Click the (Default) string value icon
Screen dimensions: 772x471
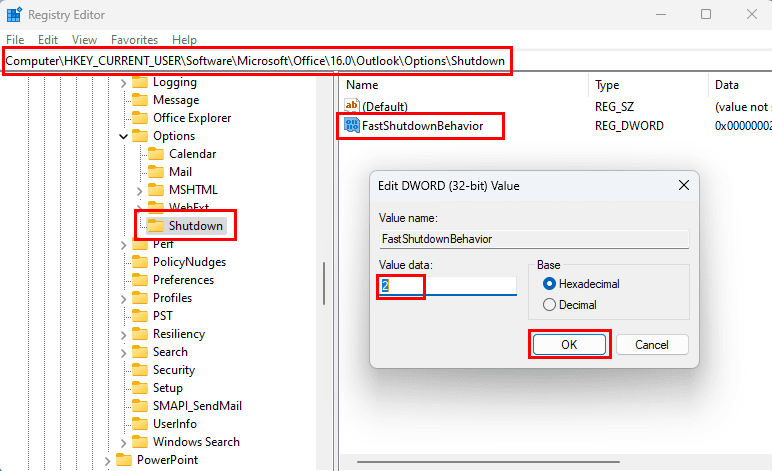[351, 106]
